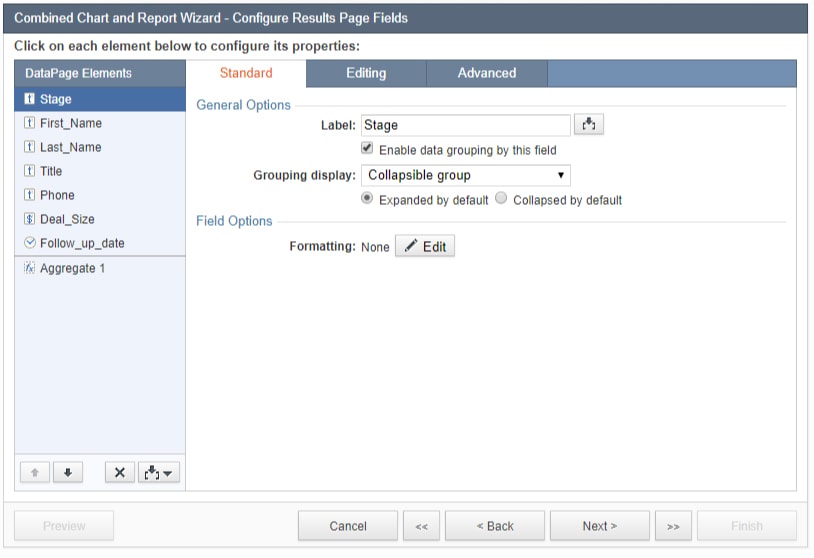Delete selected element with X button

pos(119,473)
